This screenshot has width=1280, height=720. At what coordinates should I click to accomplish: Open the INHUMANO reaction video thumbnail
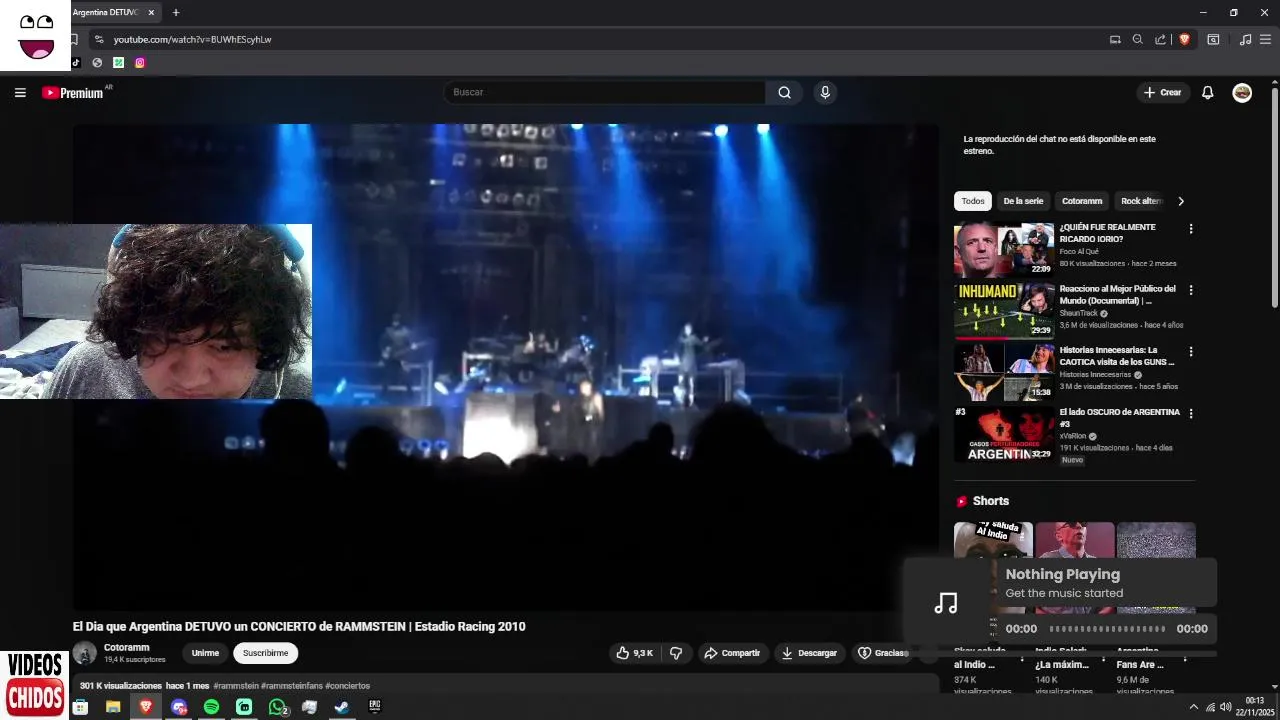click(1004, 311)
